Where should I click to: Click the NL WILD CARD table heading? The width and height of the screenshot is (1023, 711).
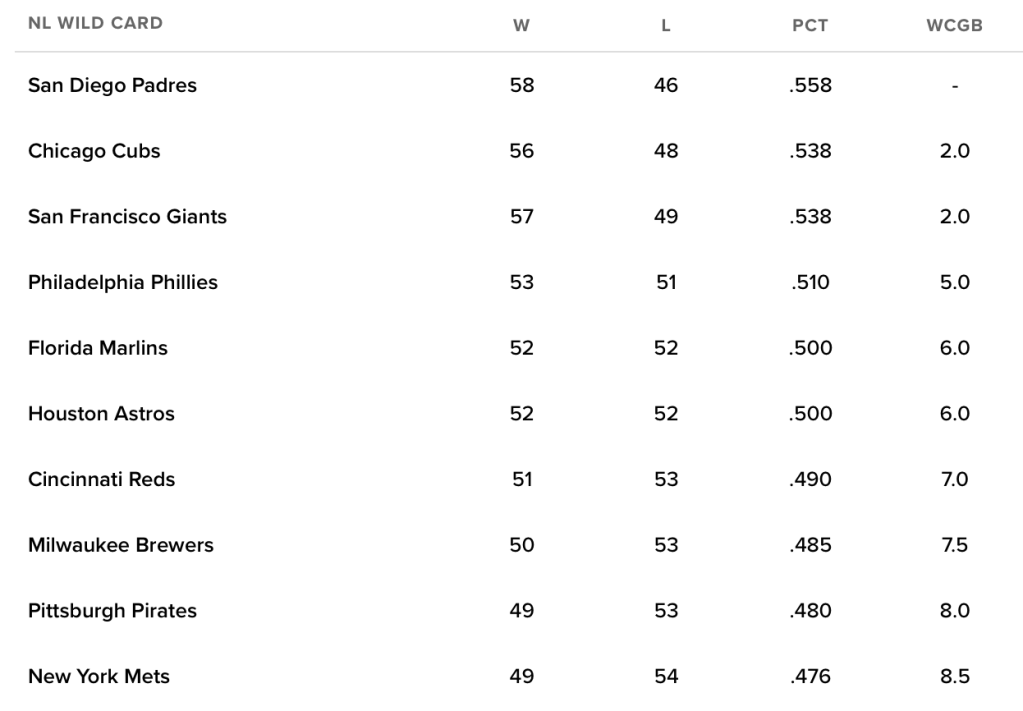click(x=95, y=24)
